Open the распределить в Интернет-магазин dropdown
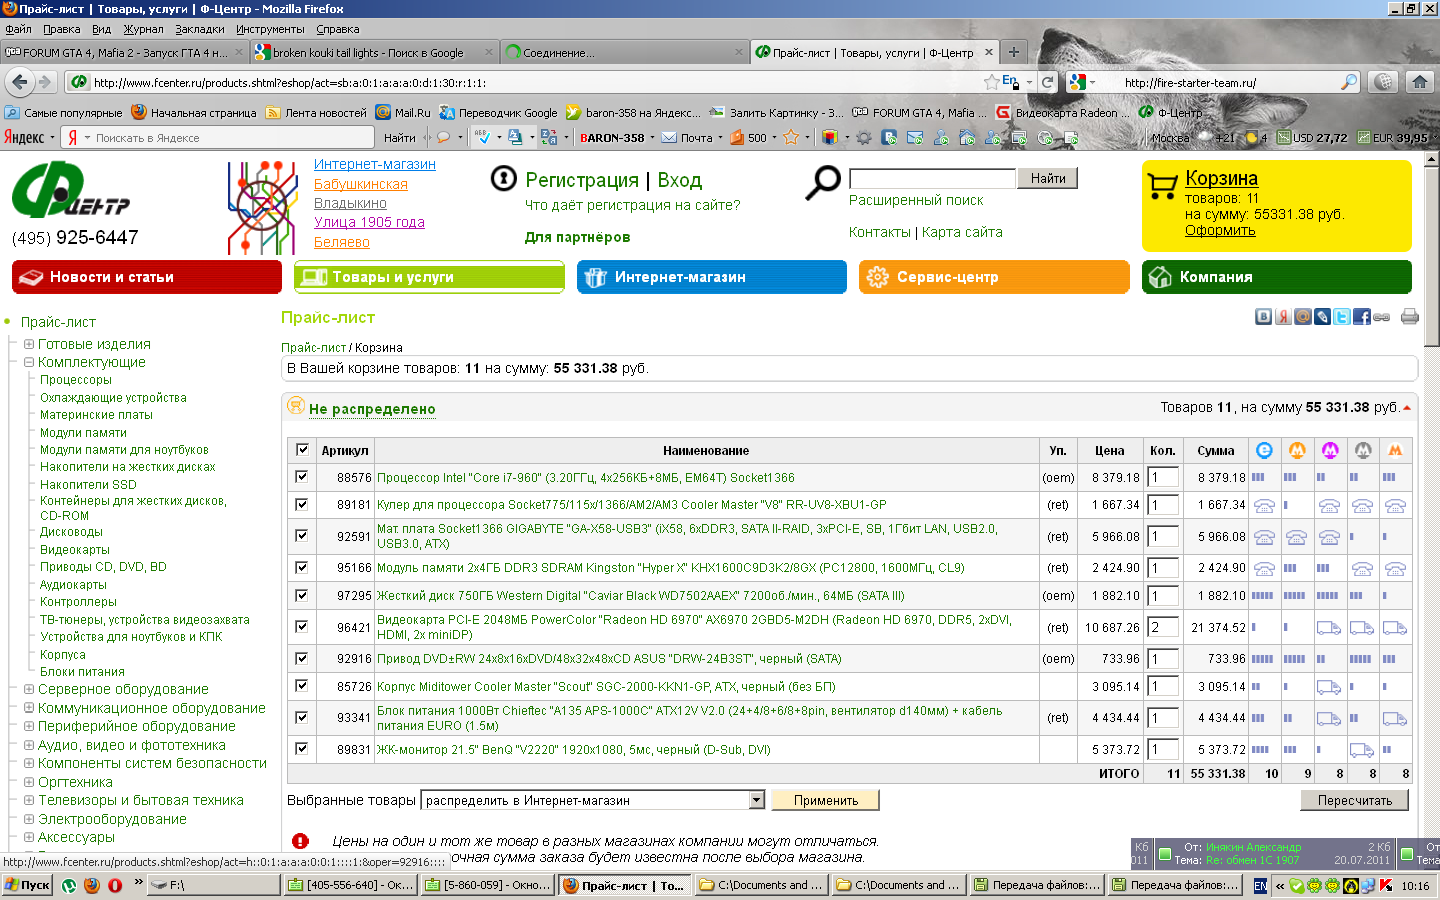Image resolution: width=1440 pixels, height=900 pixels. 594,800
